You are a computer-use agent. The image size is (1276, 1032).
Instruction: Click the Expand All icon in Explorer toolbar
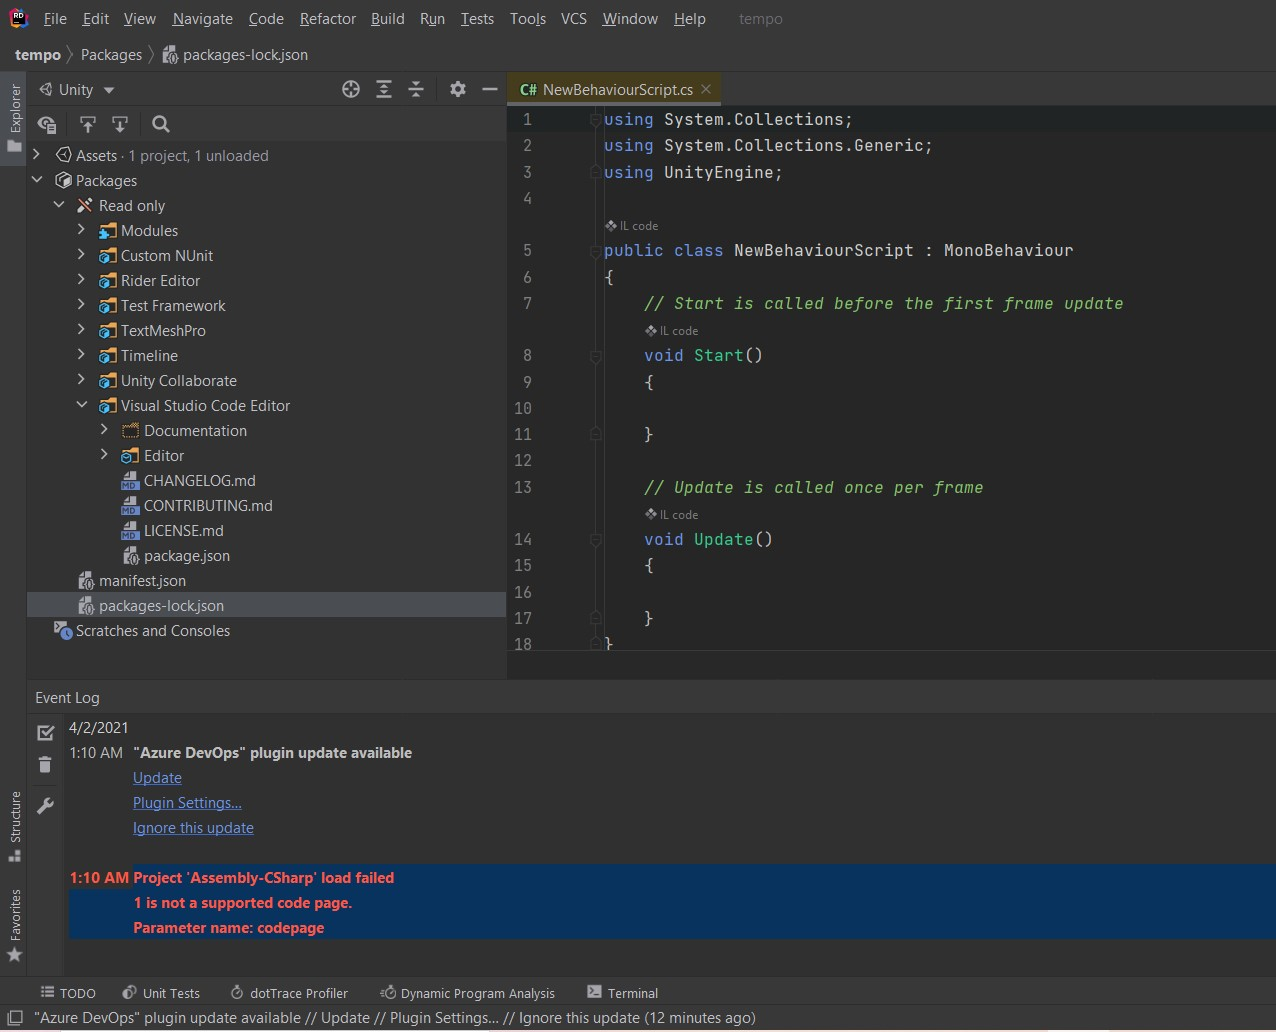click(x=384, y=89)
